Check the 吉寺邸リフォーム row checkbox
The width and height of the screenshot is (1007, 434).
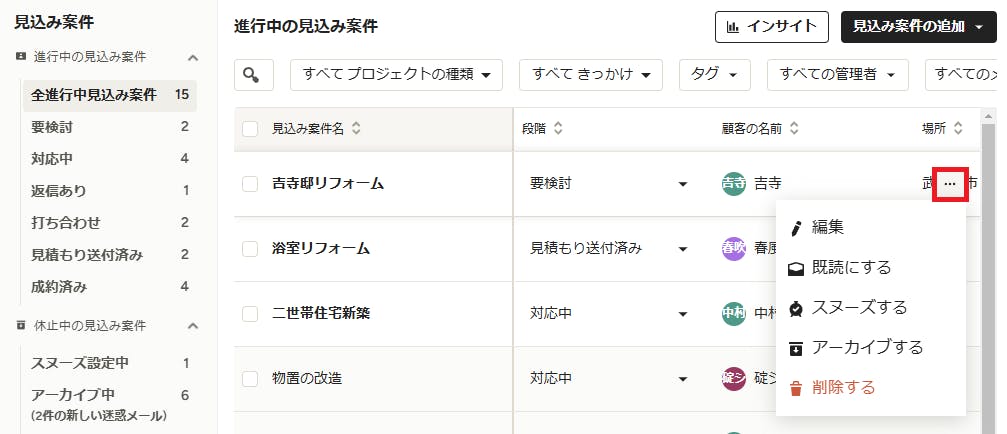(251, 184)
